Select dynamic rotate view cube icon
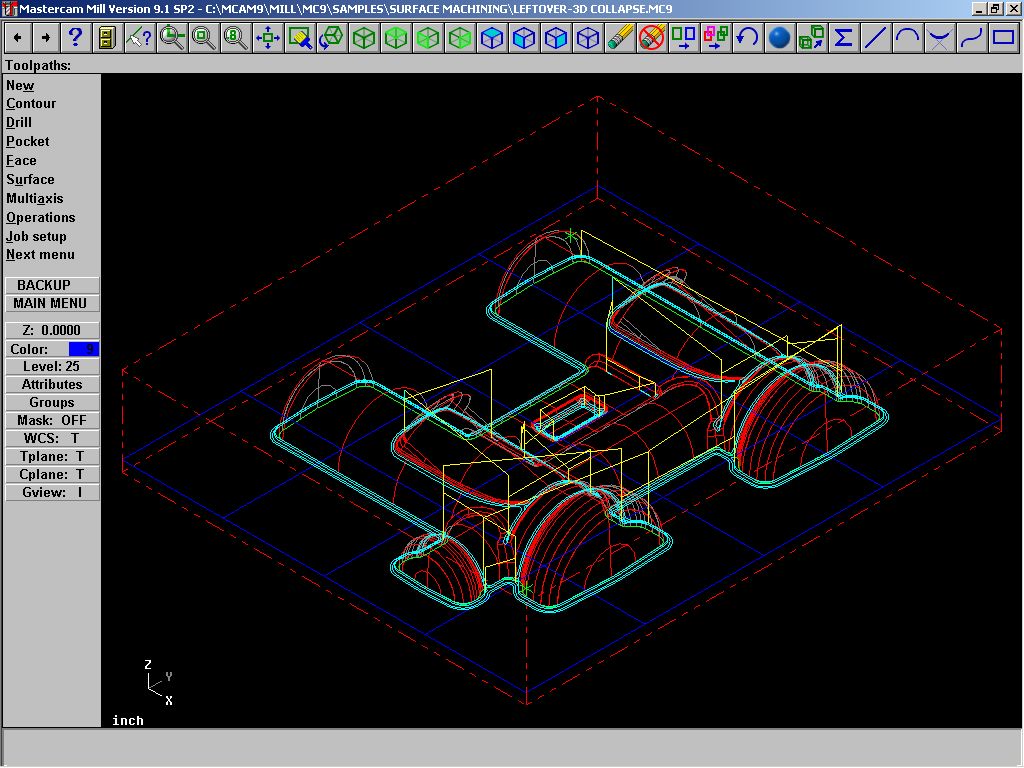The width and height of the screenshot is (1024, 768). (x=332, y=38)
